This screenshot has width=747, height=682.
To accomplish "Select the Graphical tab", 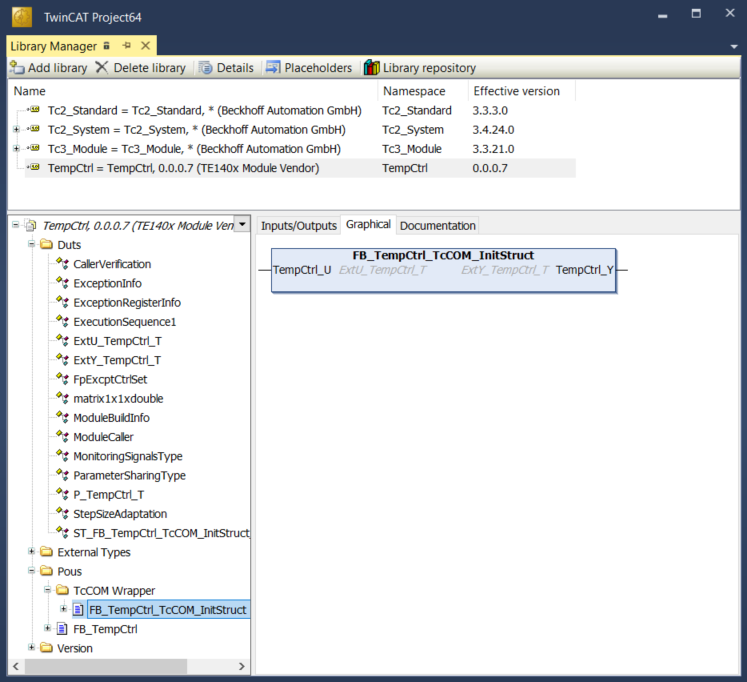I will (x=368, y=224).
